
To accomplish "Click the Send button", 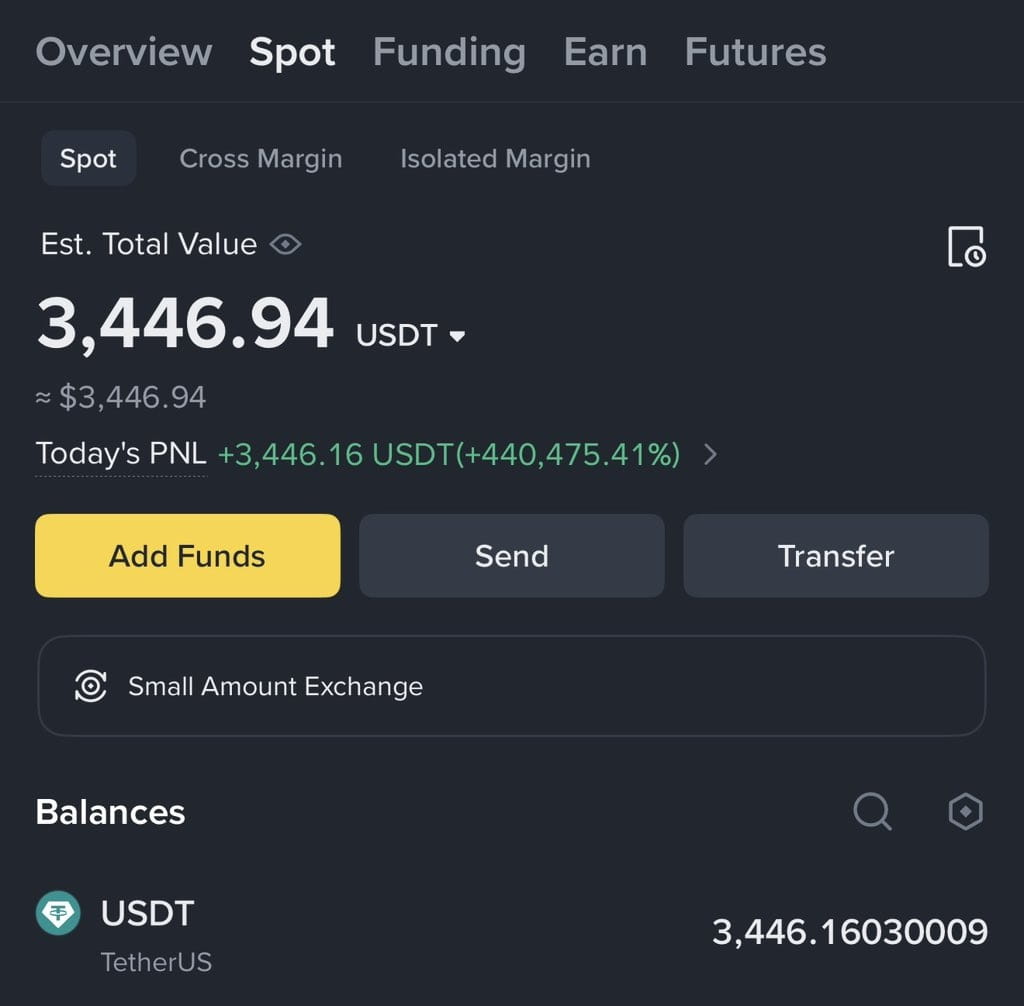I will (x=511, y=556).
